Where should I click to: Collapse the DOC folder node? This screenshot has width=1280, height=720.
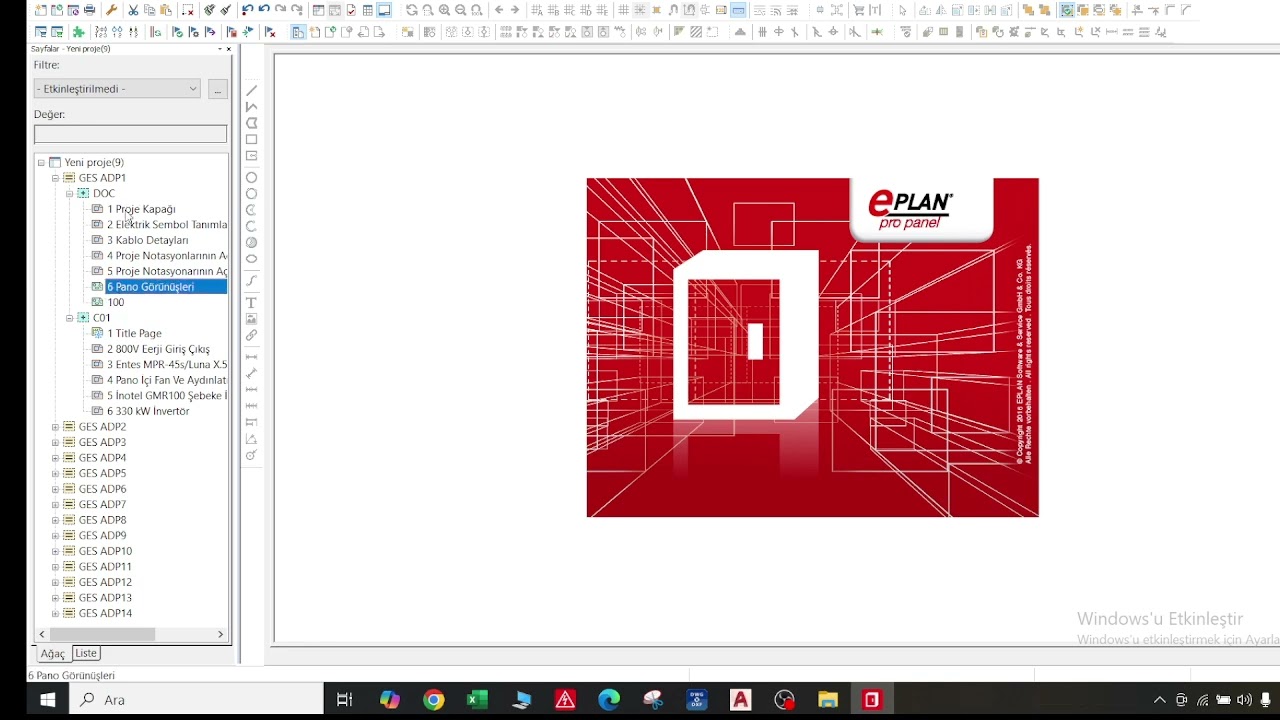[70, 193]
